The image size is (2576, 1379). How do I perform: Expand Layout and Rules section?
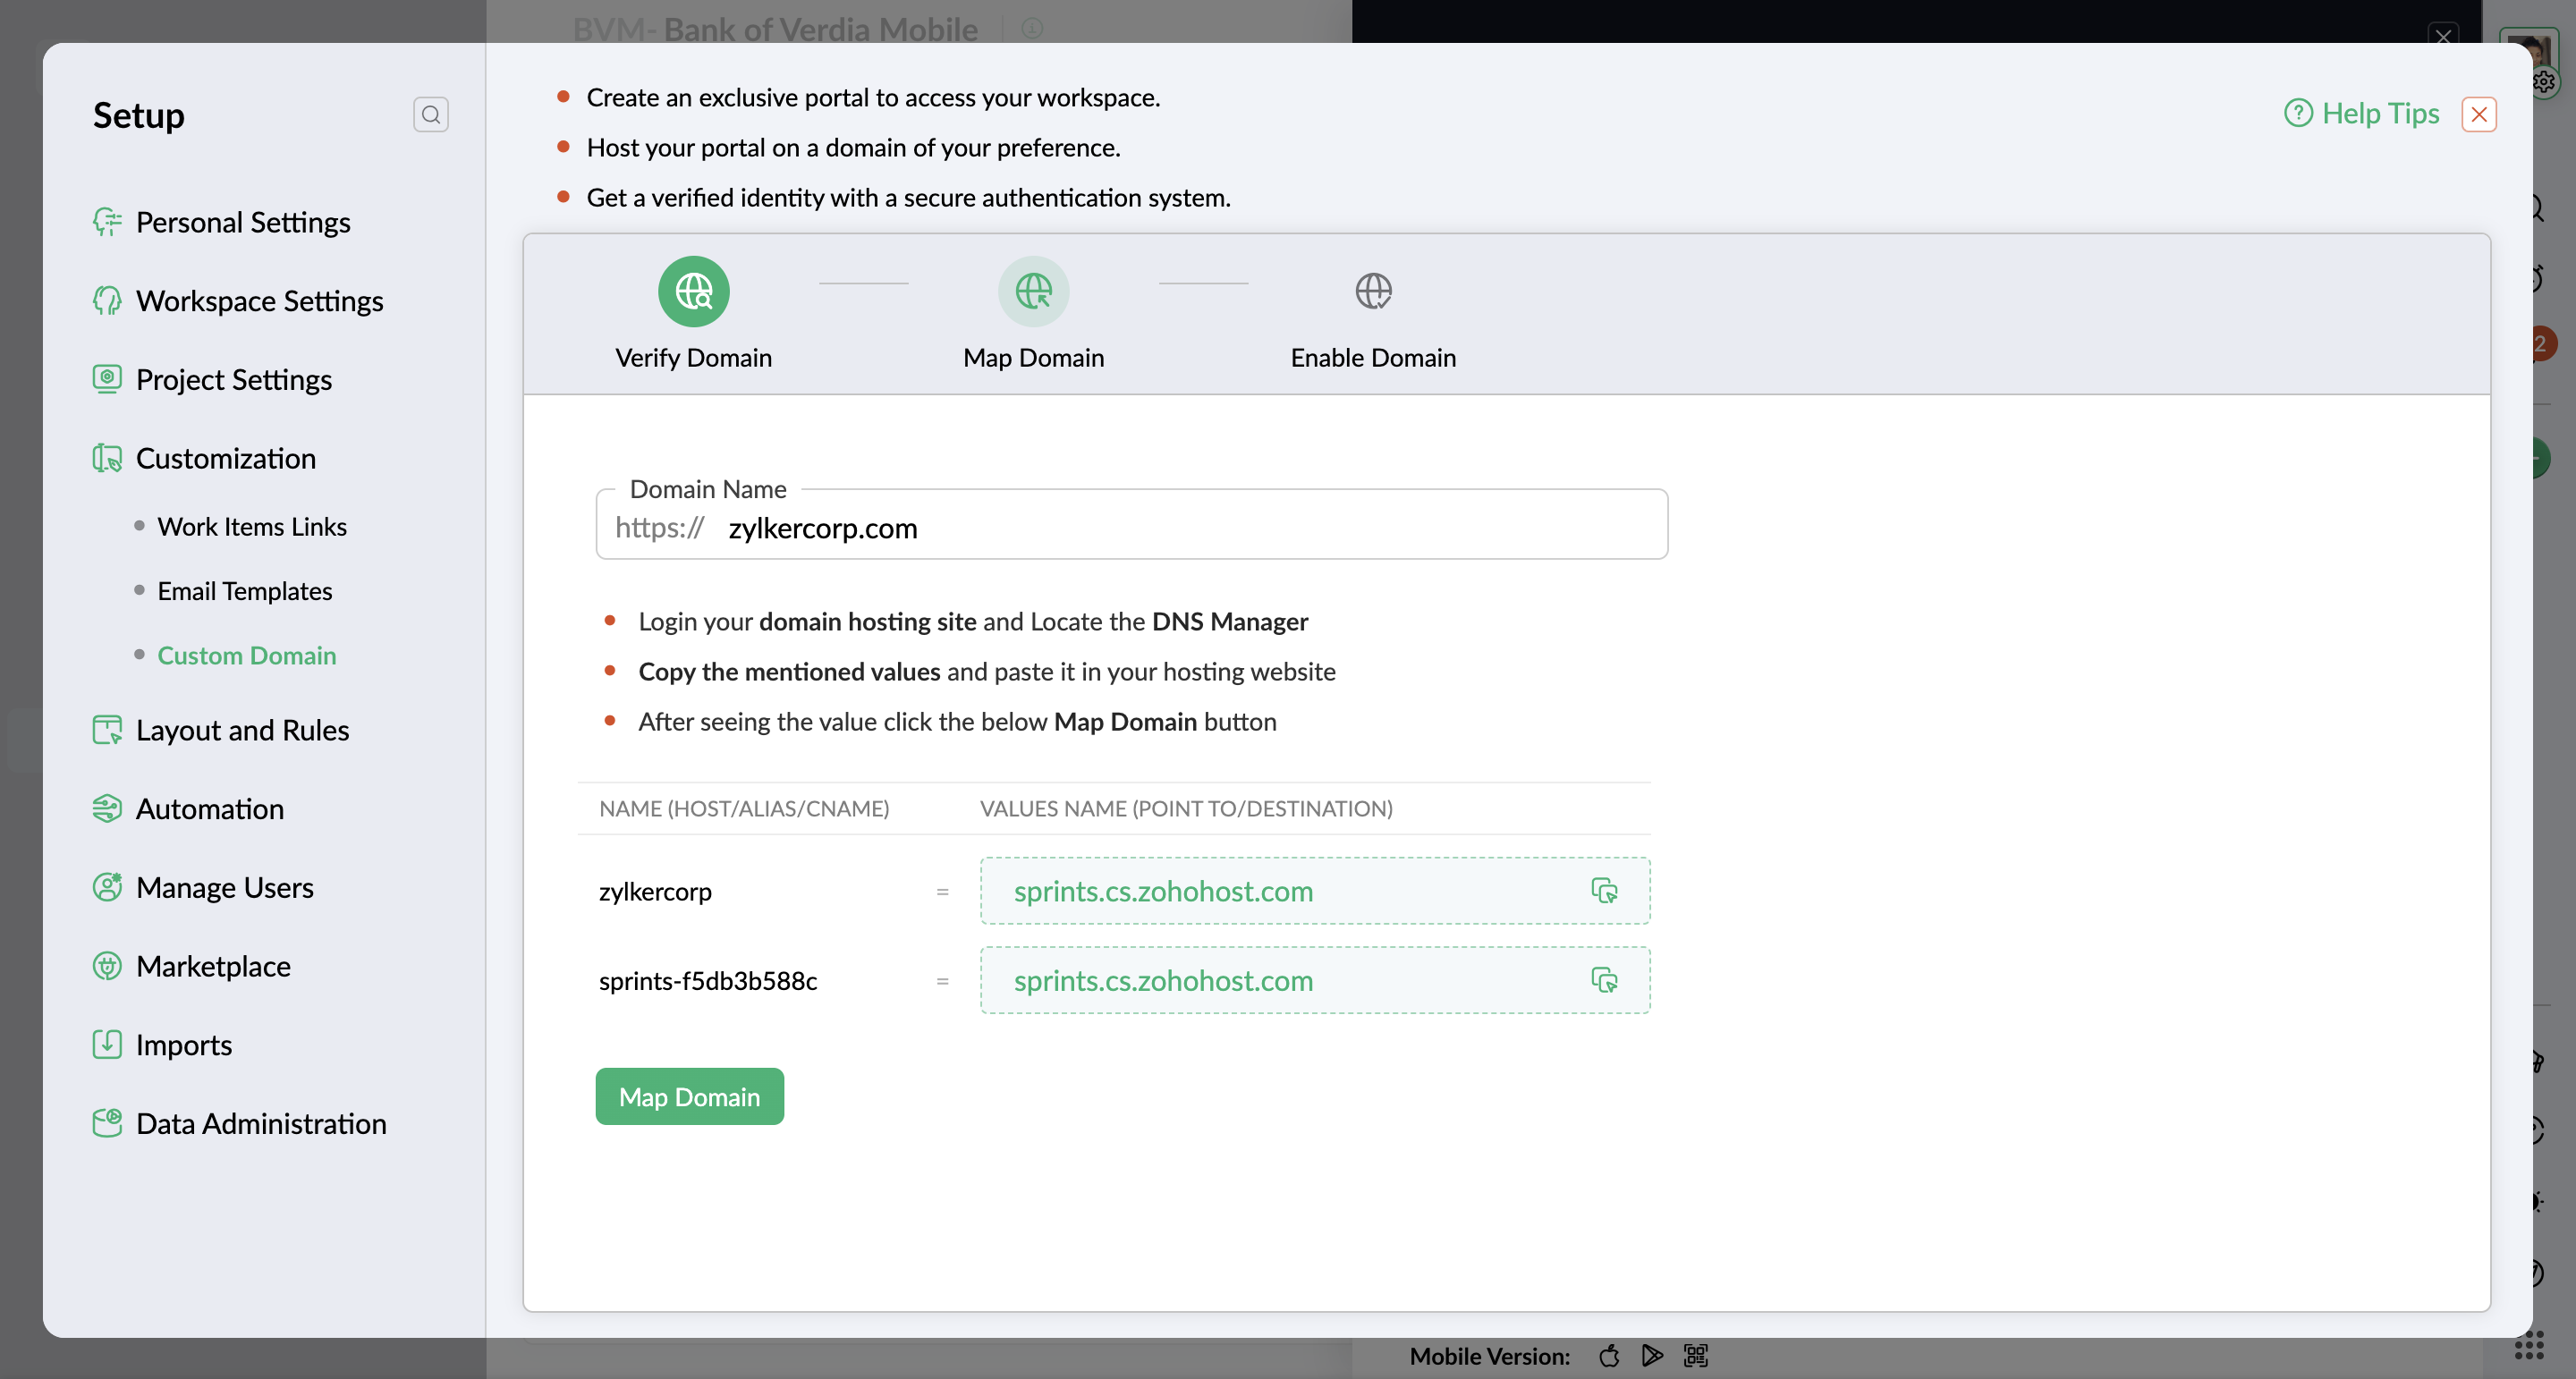(x=242, y=730)
